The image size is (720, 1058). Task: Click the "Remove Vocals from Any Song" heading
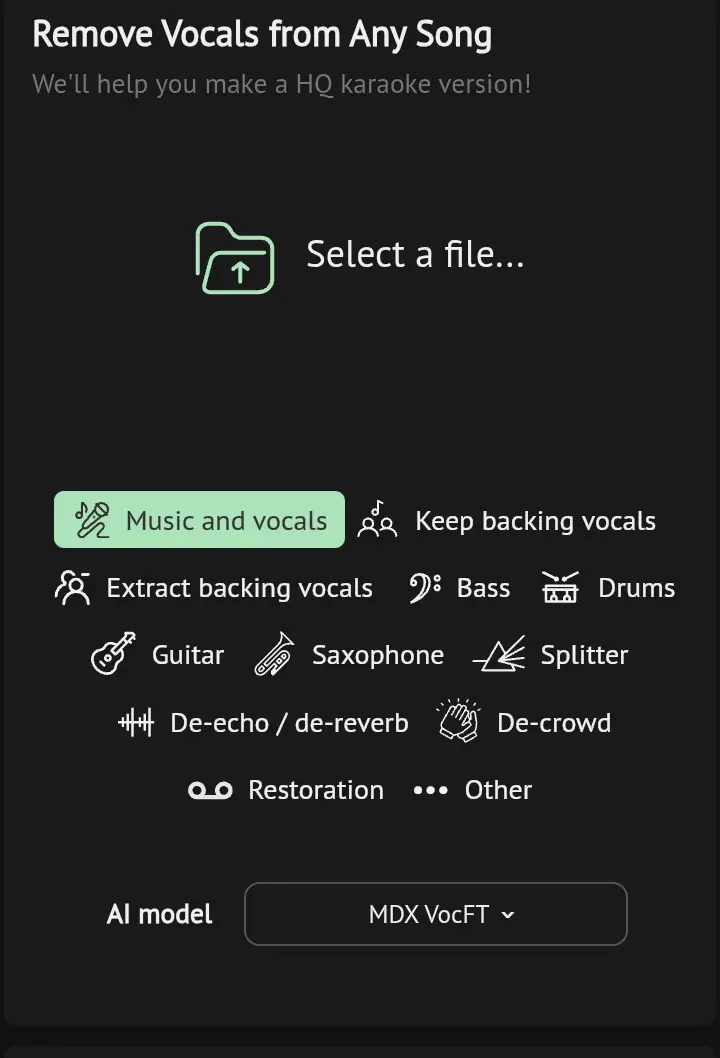pyautogui.click(x=262, y=34)
